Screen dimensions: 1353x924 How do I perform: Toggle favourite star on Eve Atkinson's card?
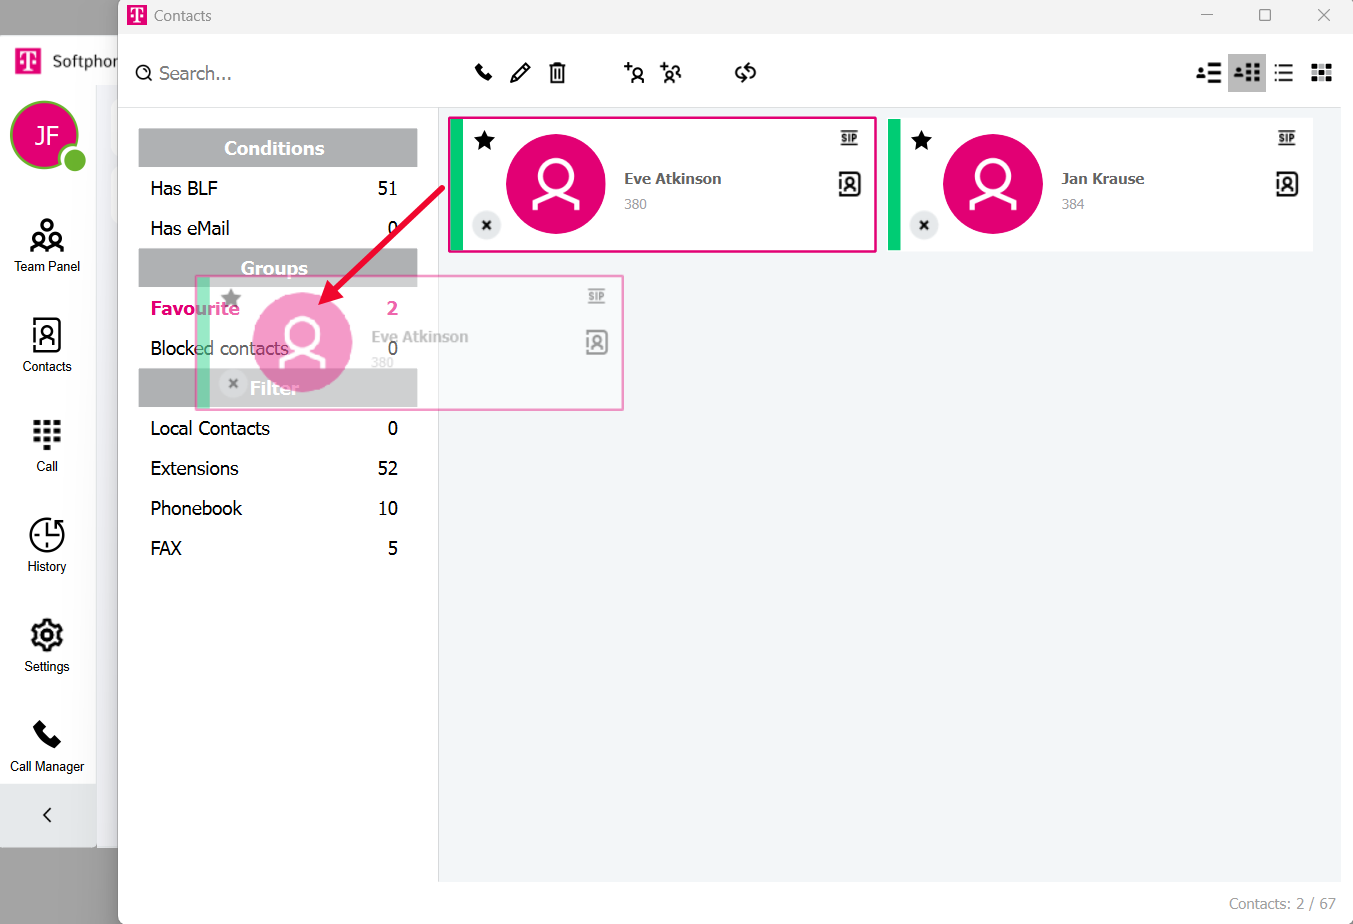[x=485, y=141]
